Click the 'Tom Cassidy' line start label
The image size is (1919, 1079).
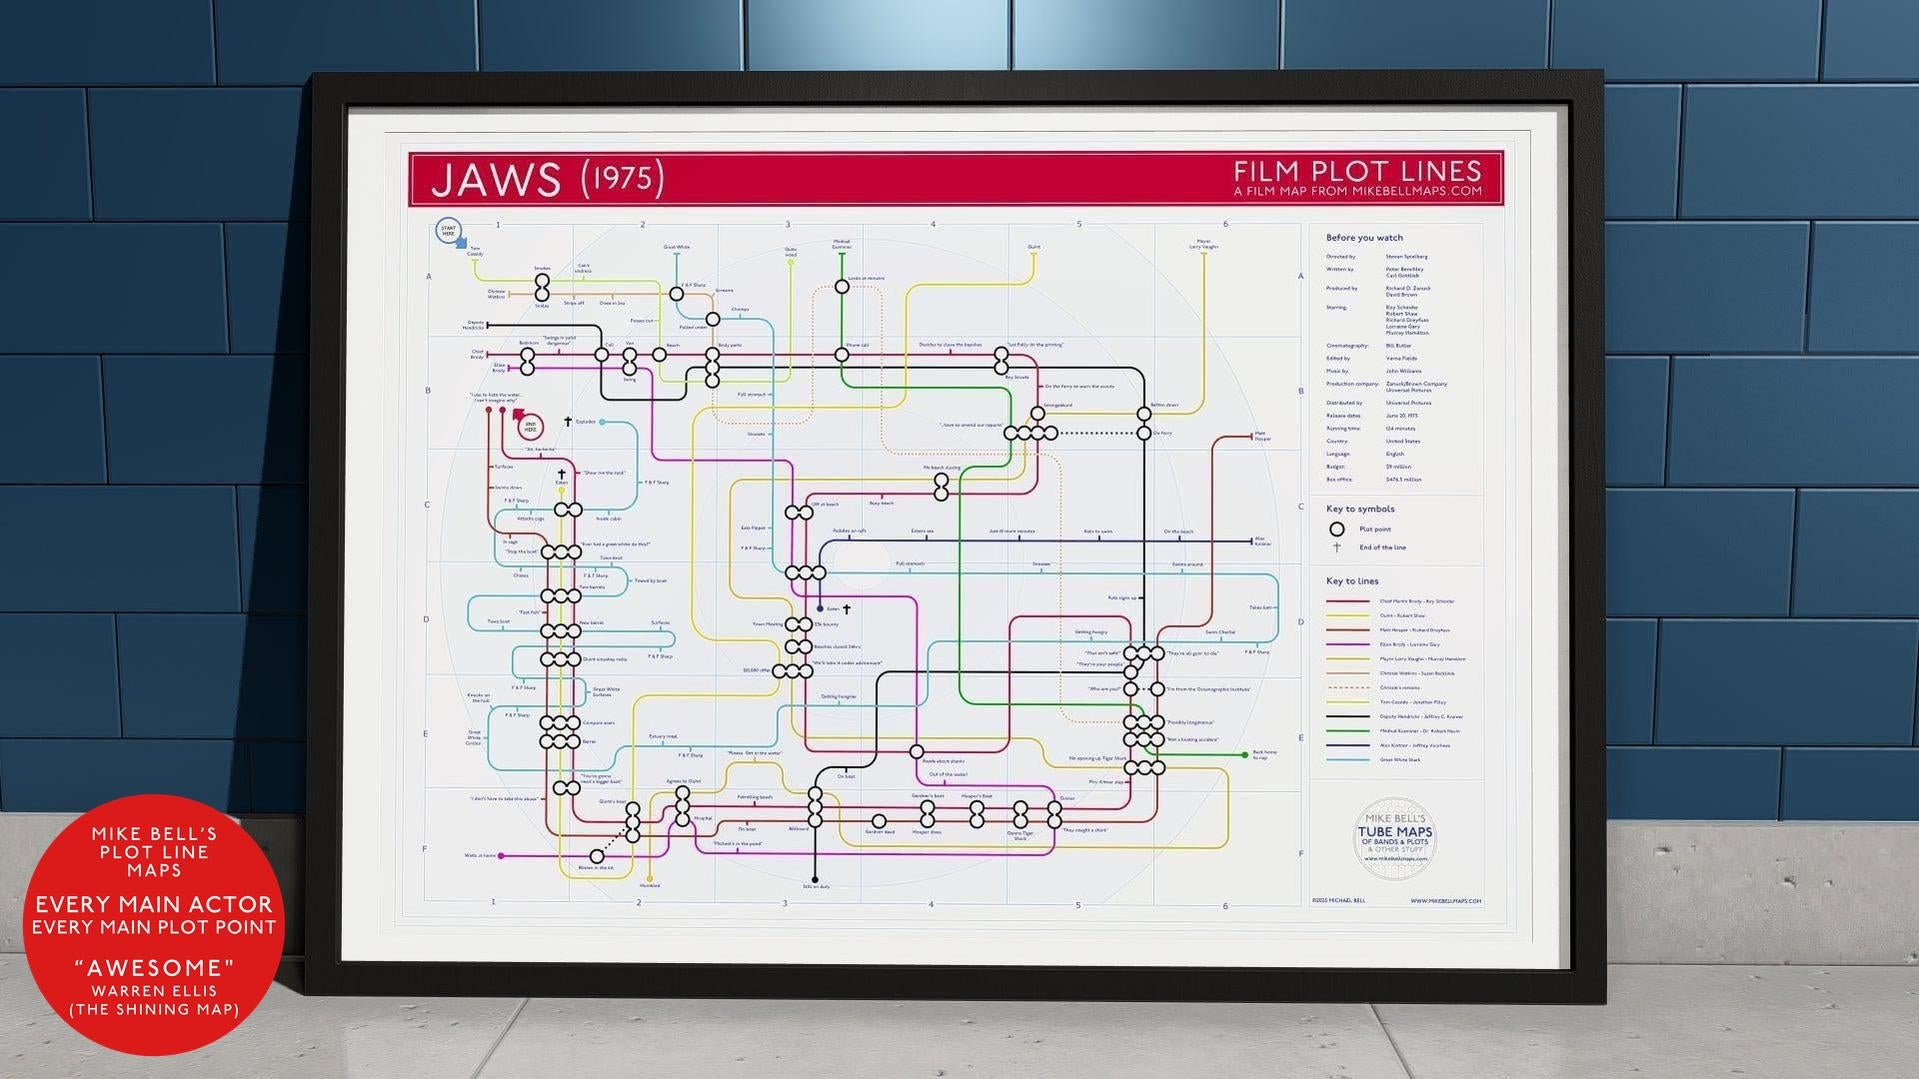point(475,251)
